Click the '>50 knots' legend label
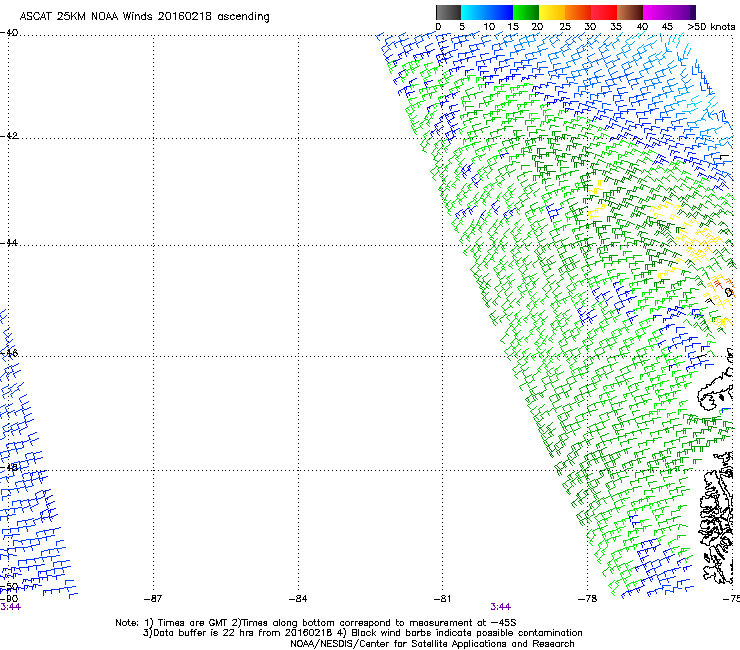Screen dimensions: 740x650 (x=711, y=27)
